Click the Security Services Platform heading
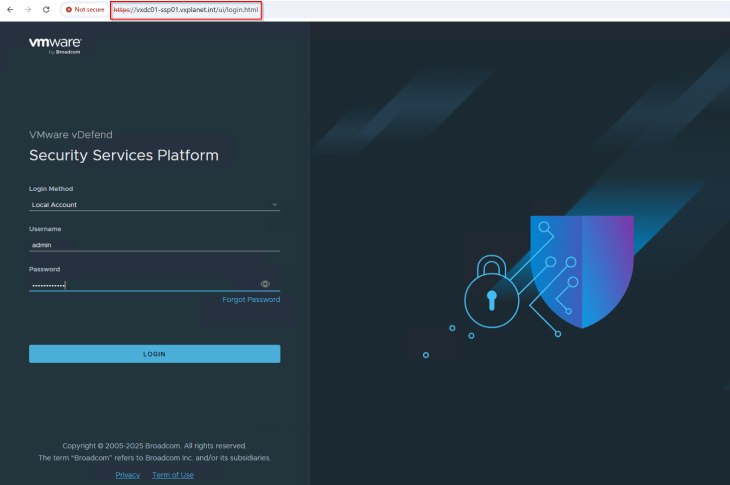This screenshot has width=730, height=485. (124, 155)
